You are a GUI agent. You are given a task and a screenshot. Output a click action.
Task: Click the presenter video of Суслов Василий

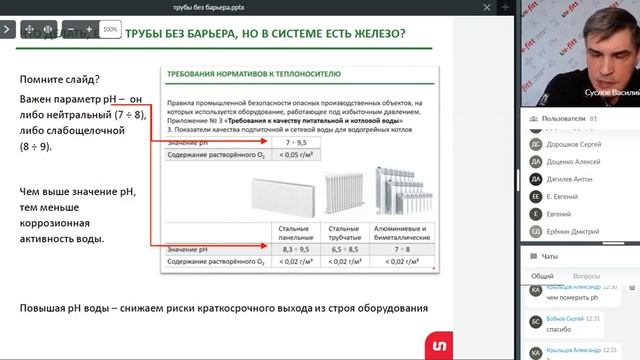click(580, 53)
